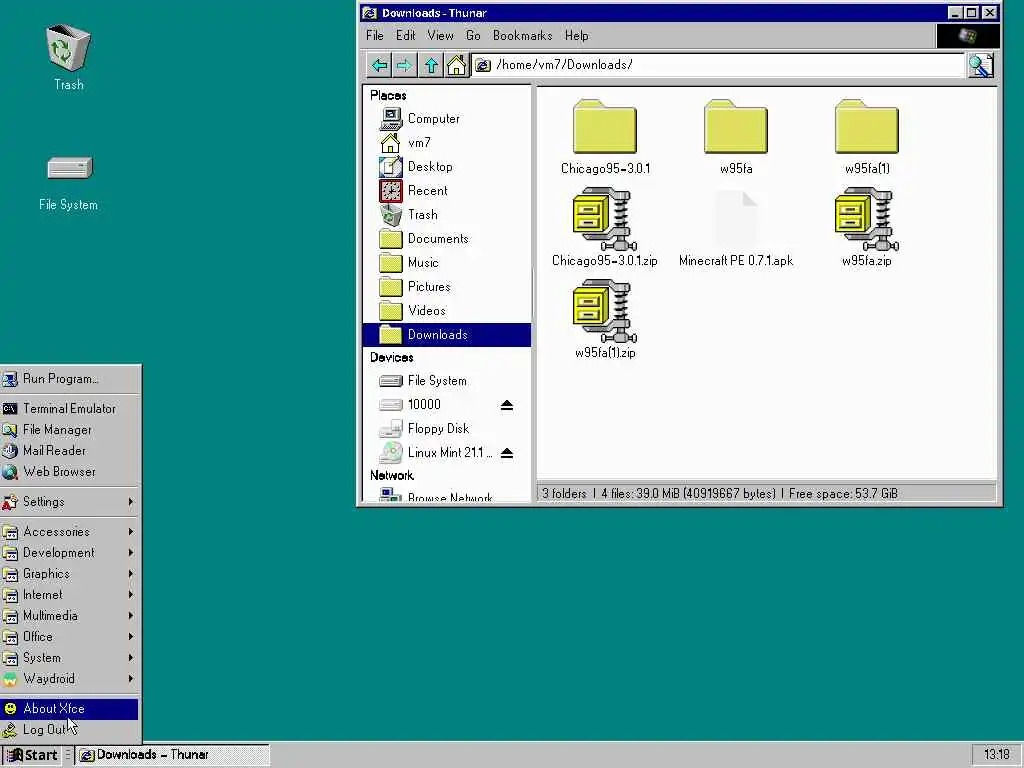Click the Thunar status bar folder summary text

[720, 494]
